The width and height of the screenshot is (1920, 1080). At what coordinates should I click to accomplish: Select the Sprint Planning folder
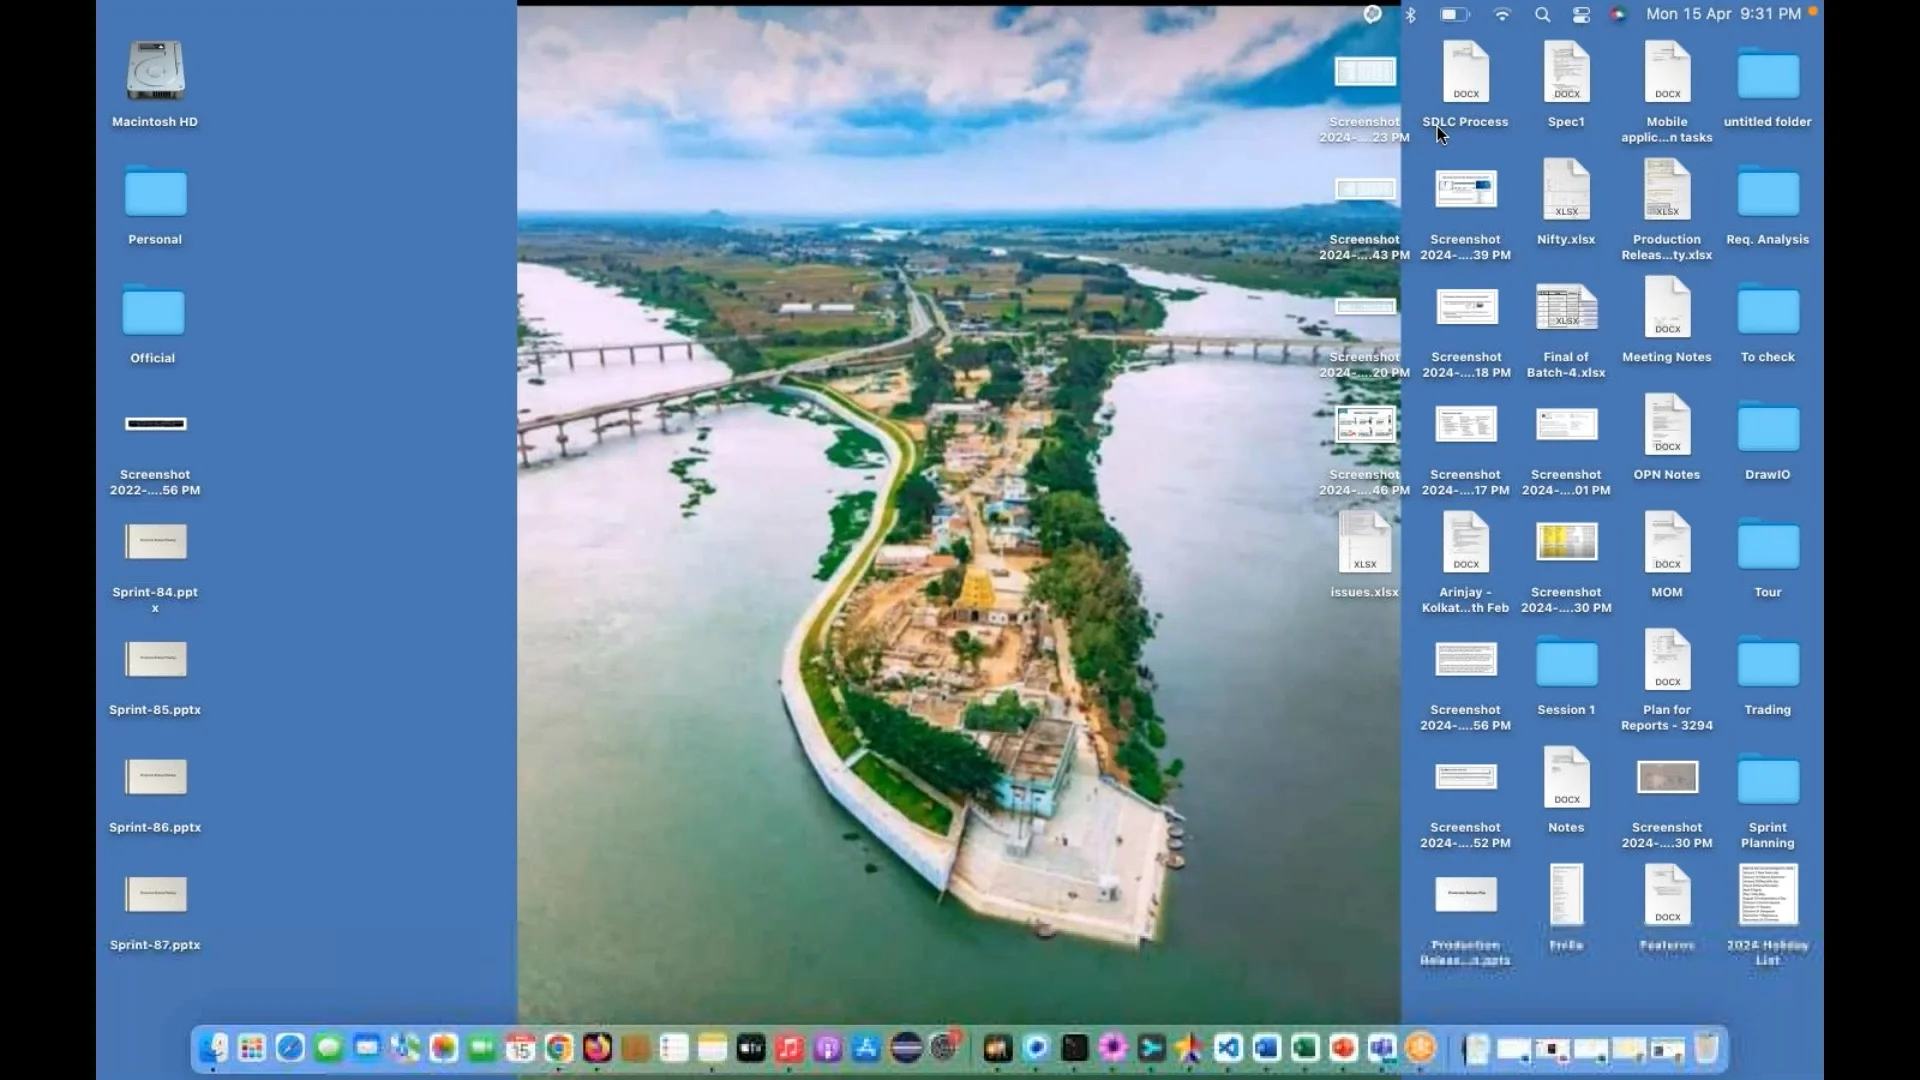(1767, 800)
